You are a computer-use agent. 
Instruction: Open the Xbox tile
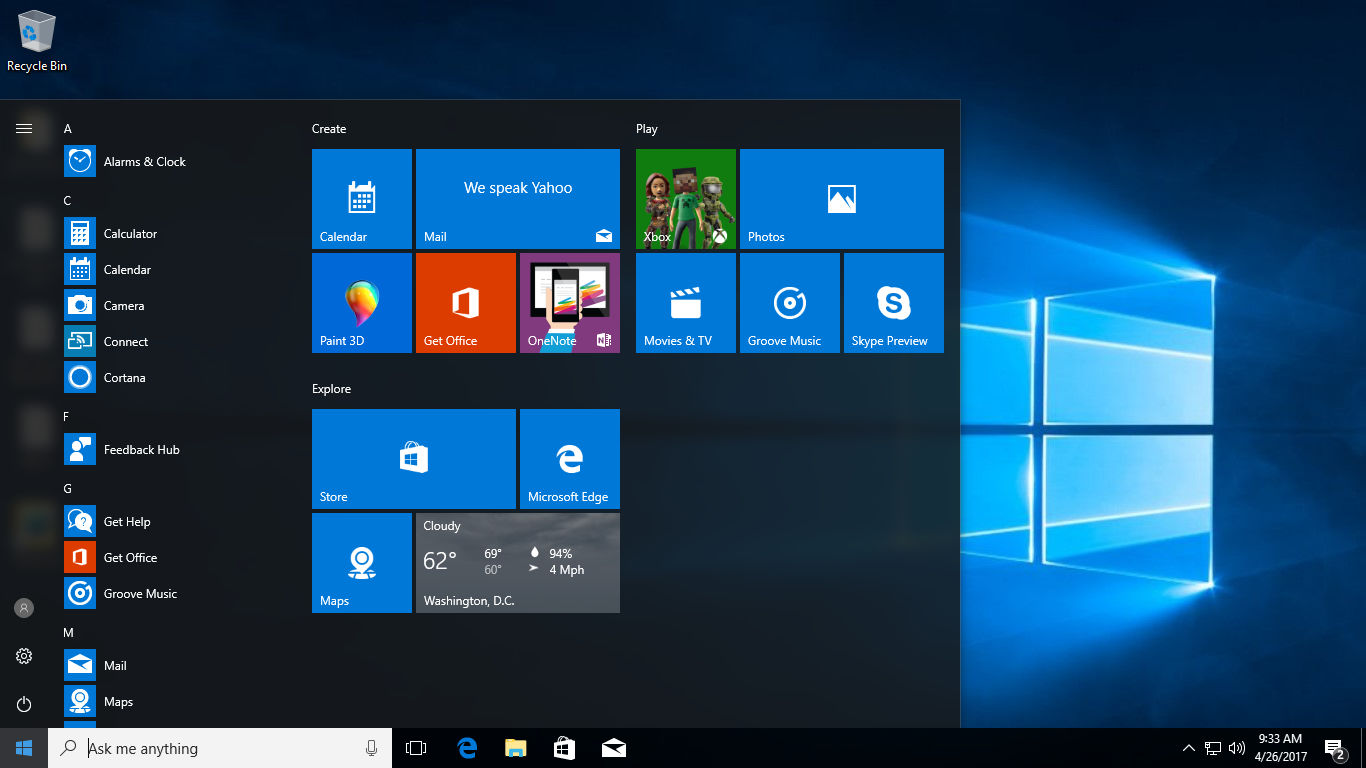pyautogui.click(x=686, y=199)
